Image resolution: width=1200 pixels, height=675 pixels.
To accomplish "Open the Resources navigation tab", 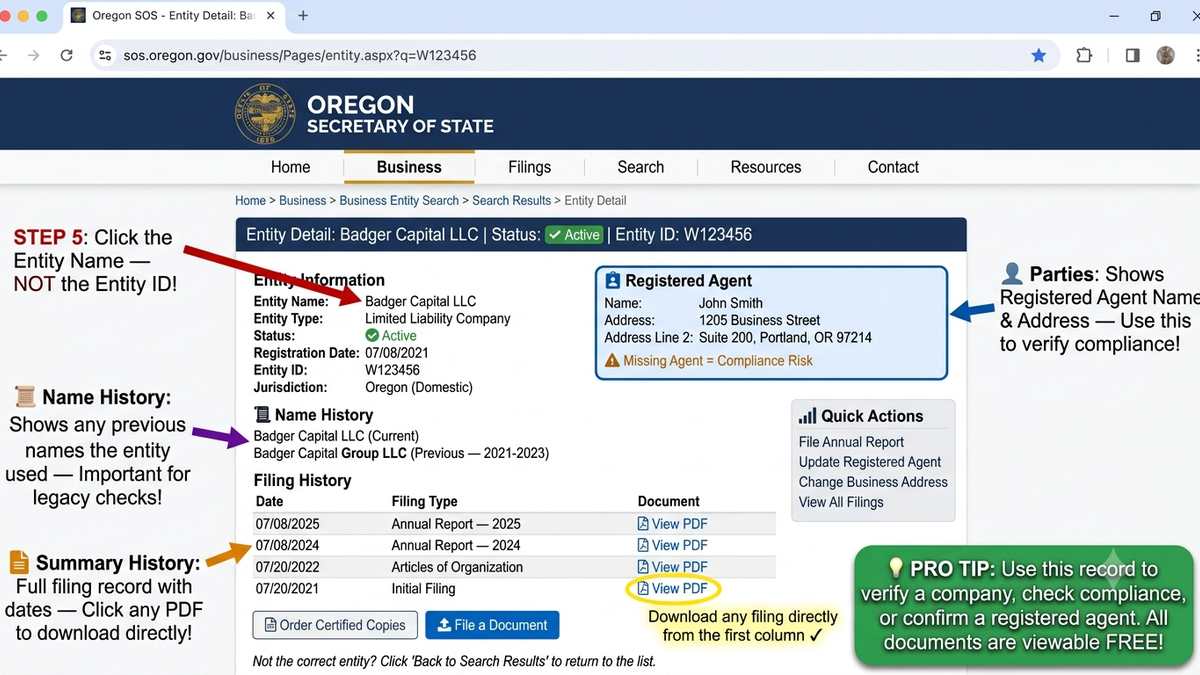I will tap(766, 167).
